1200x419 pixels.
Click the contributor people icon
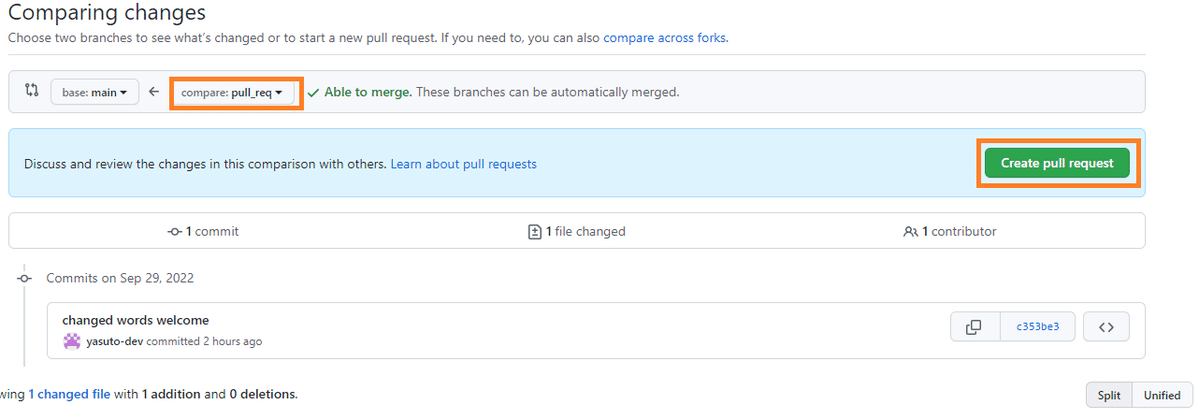[x=910, y=231]
